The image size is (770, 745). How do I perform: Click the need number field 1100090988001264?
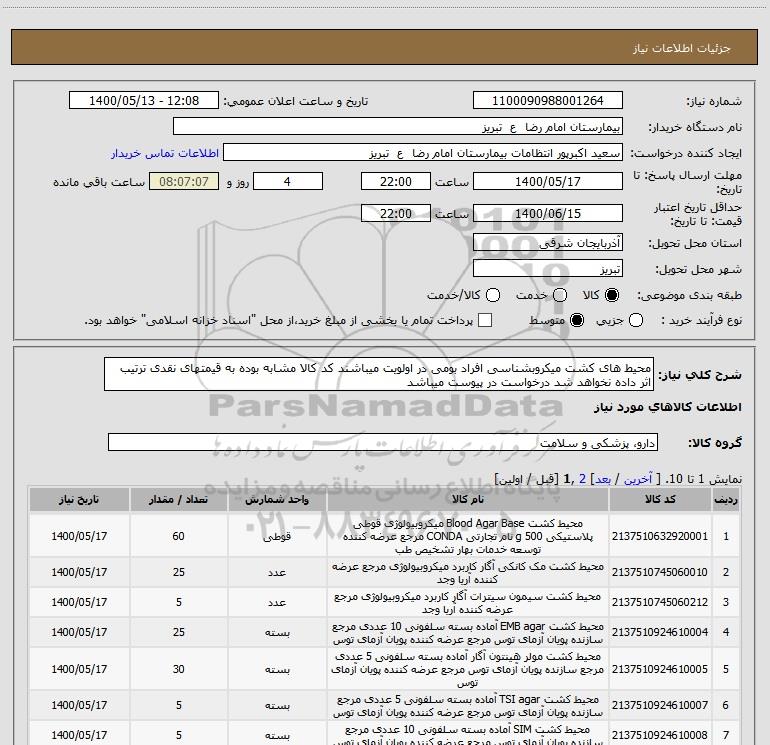click(x=548, y=100)
